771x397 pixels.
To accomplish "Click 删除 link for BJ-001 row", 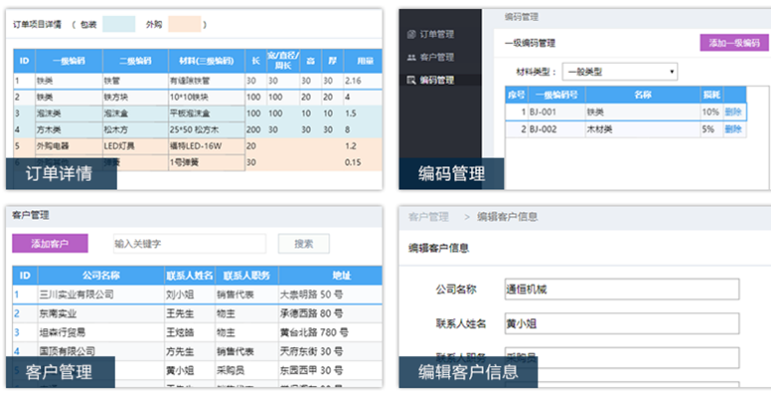I will (733, 112).
